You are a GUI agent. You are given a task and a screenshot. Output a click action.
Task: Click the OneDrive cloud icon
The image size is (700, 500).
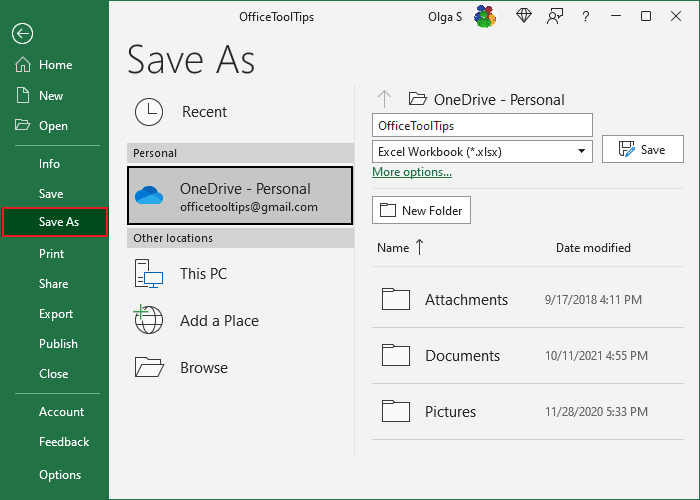pos(149,196)
